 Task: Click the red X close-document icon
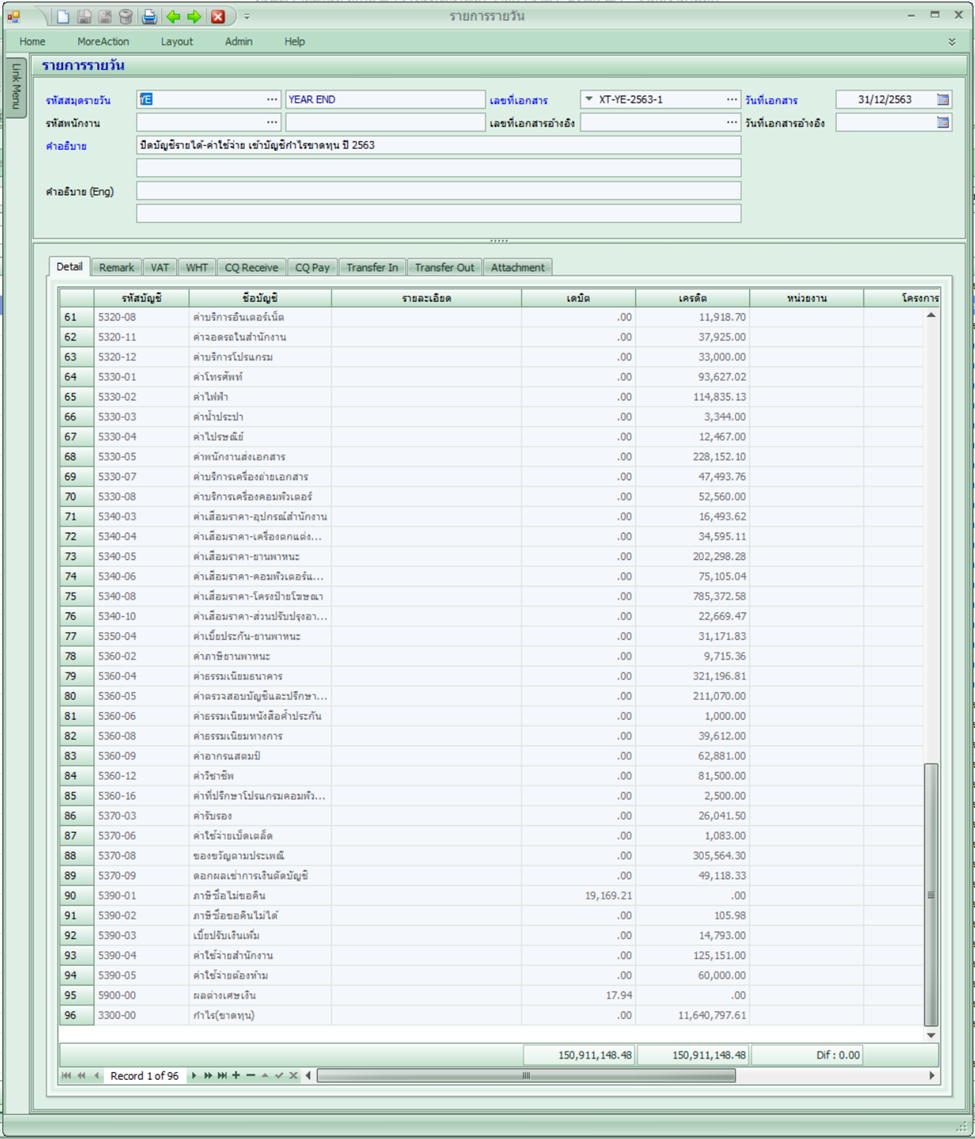(218, 16)
